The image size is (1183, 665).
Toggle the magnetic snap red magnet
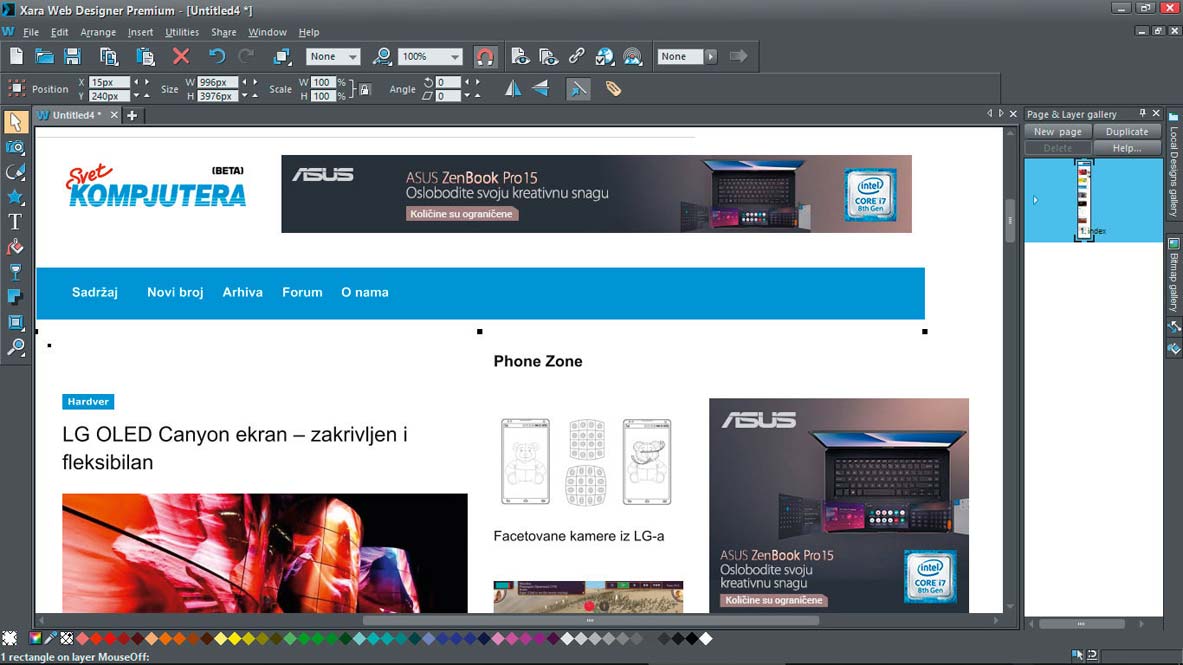[x=485, y=57]
